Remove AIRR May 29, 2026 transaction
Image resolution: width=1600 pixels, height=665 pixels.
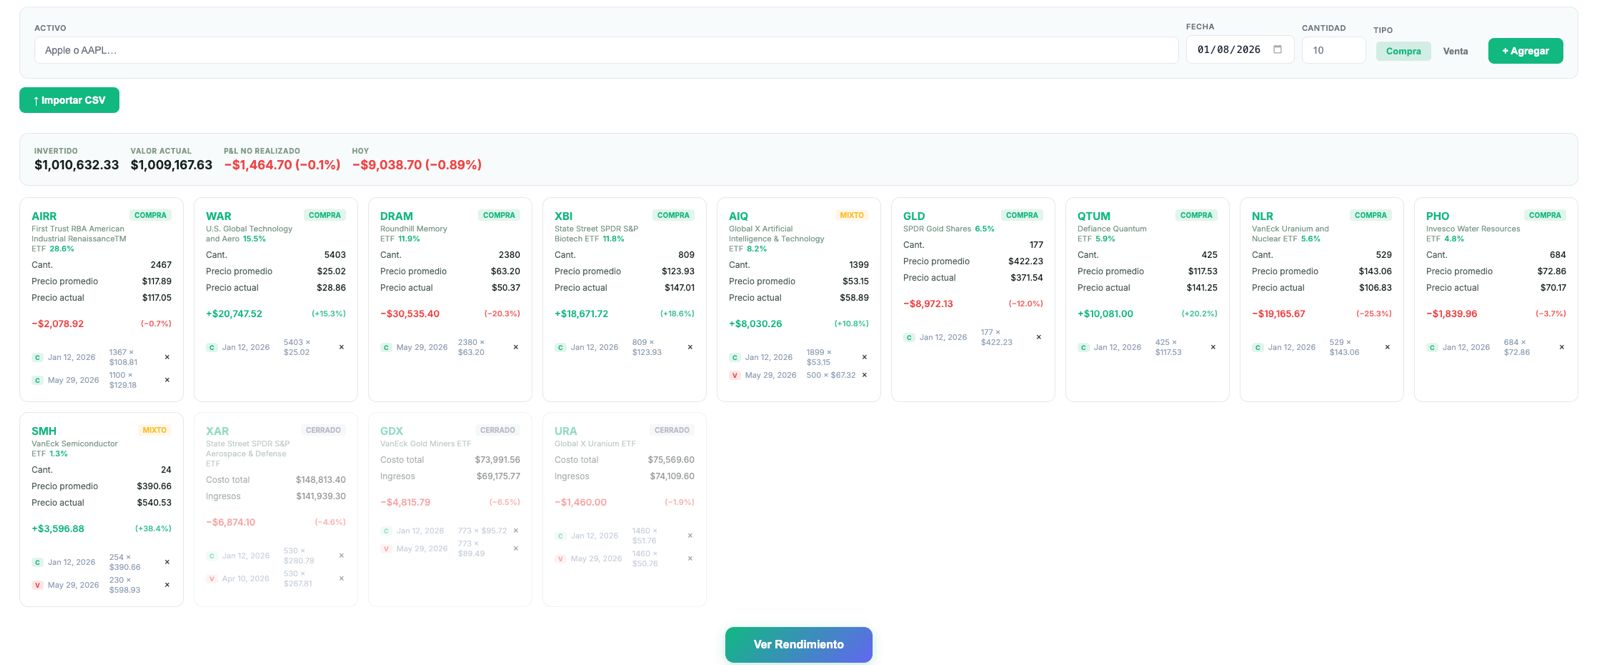pos(167,380)
